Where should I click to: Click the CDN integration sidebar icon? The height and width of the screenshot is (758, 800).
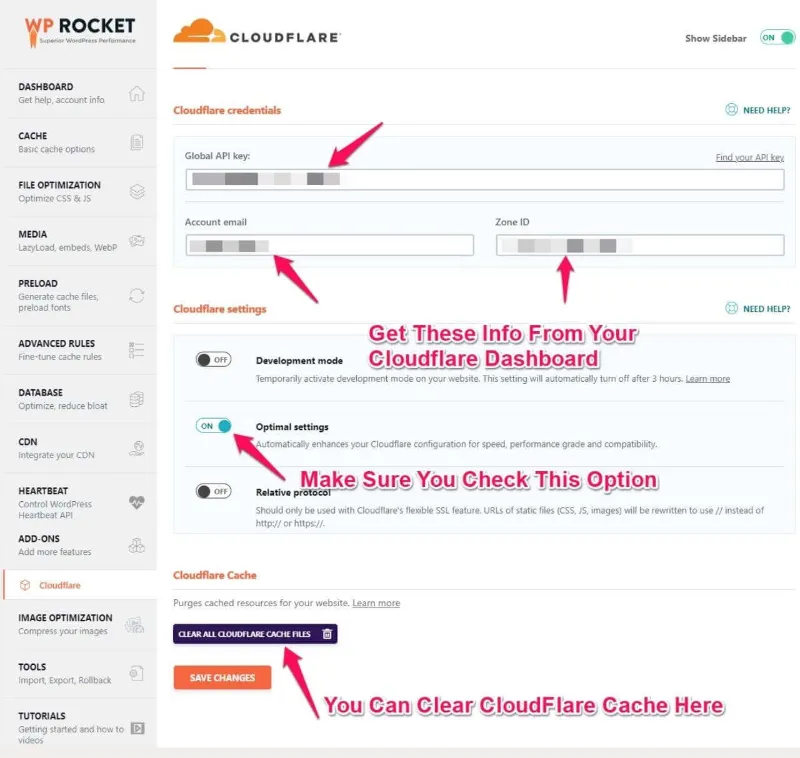pos(136,447)
